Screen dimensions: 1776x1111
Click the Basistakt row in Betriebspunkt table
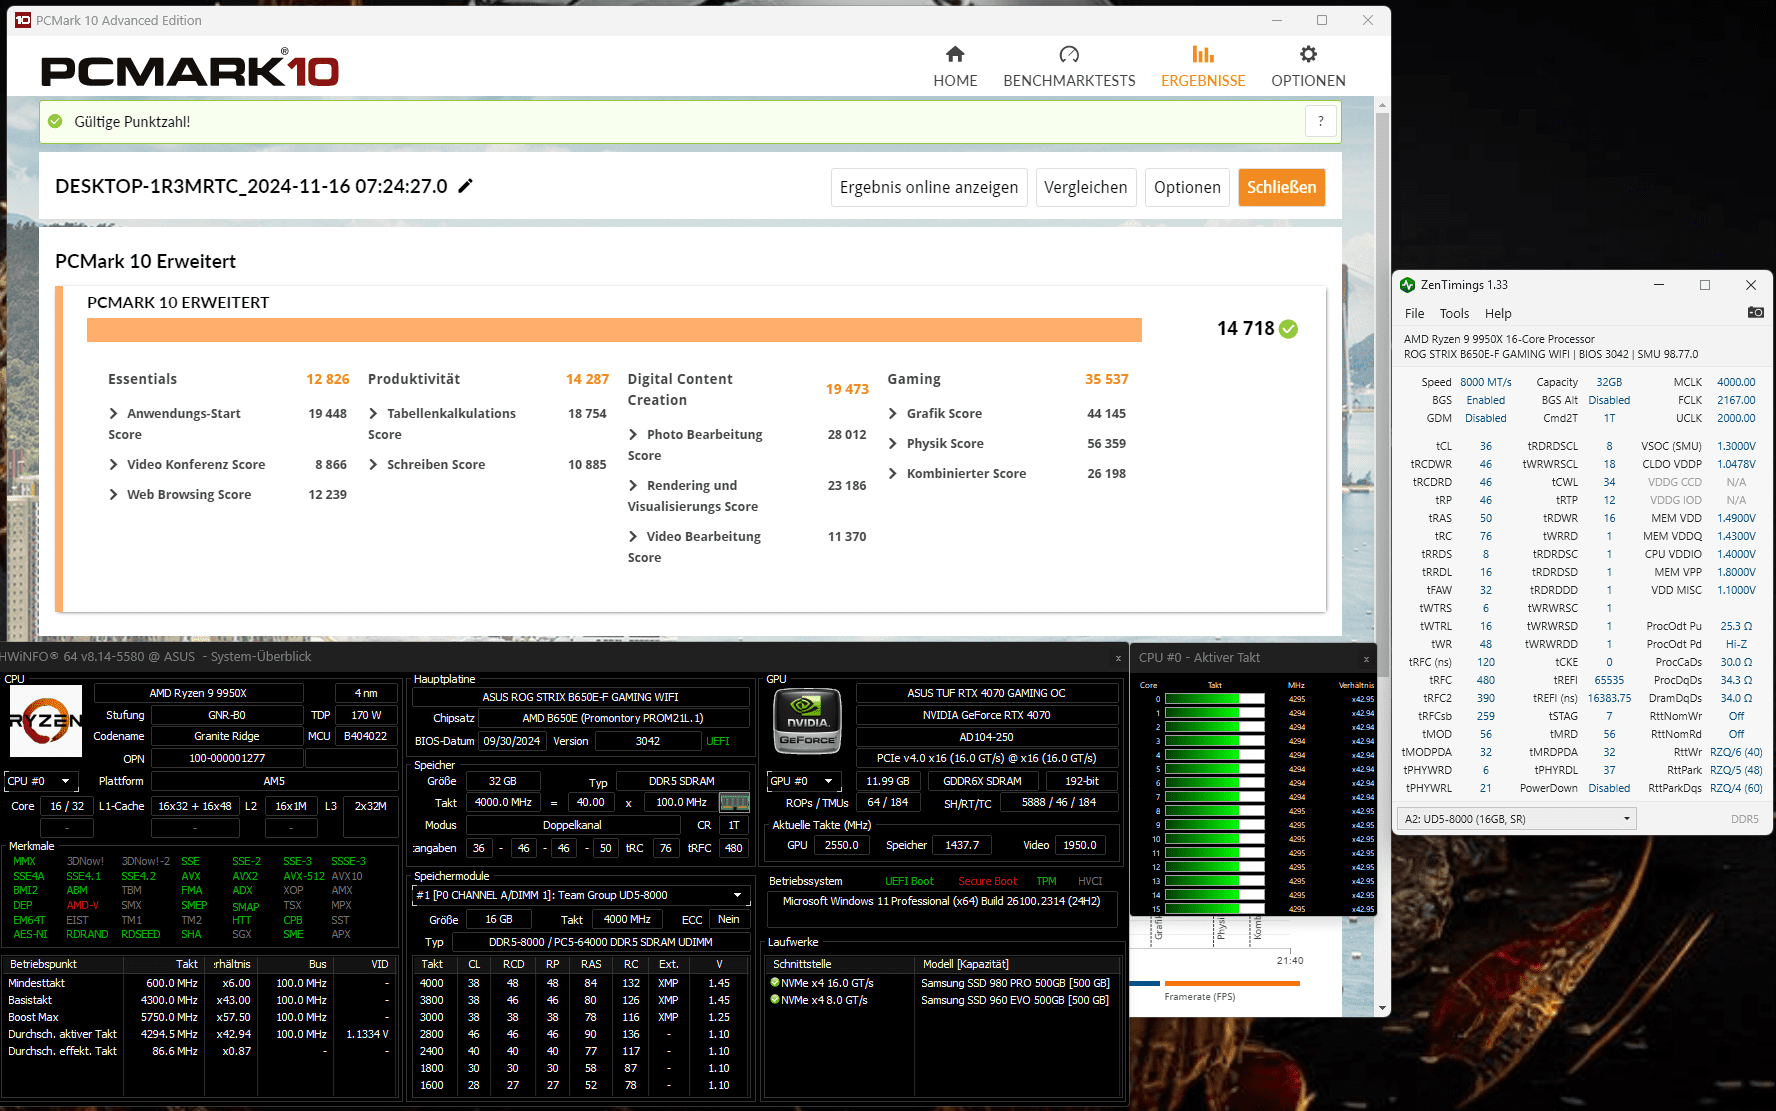pos(200,1000)
